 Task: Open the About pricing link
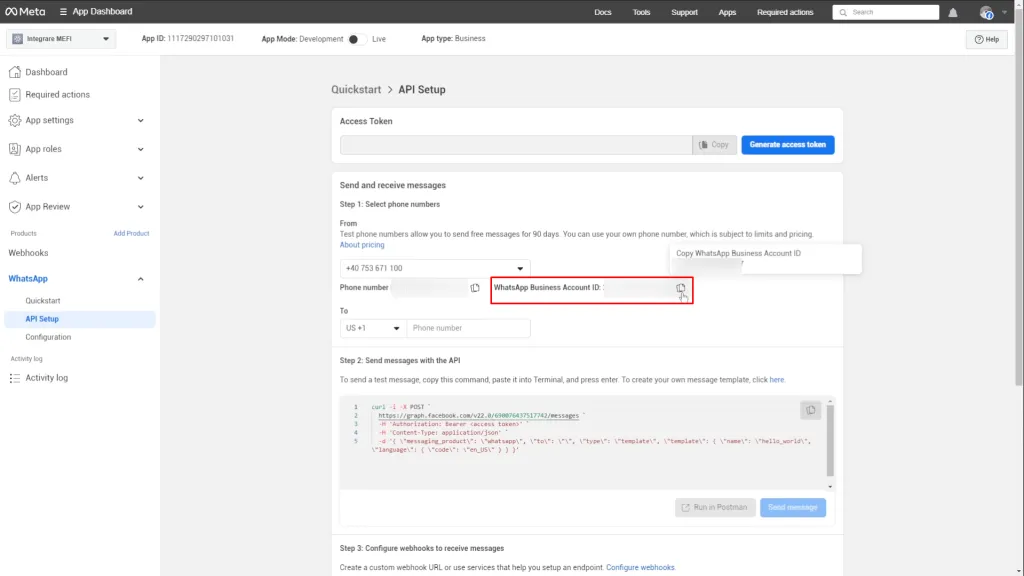click(x=362, y=245)
